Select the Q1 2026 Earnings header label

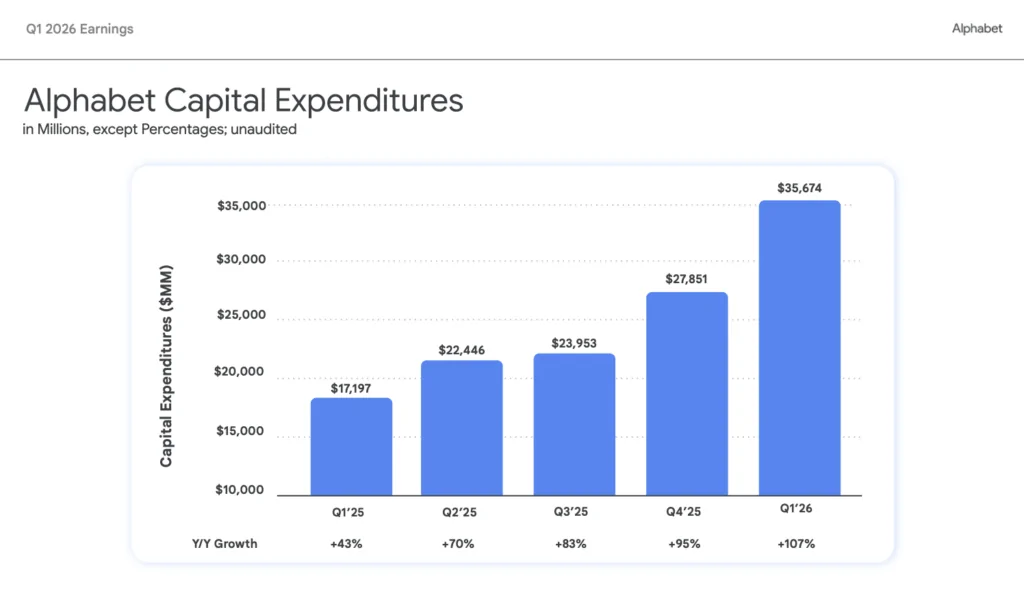[x=80, y=29]
